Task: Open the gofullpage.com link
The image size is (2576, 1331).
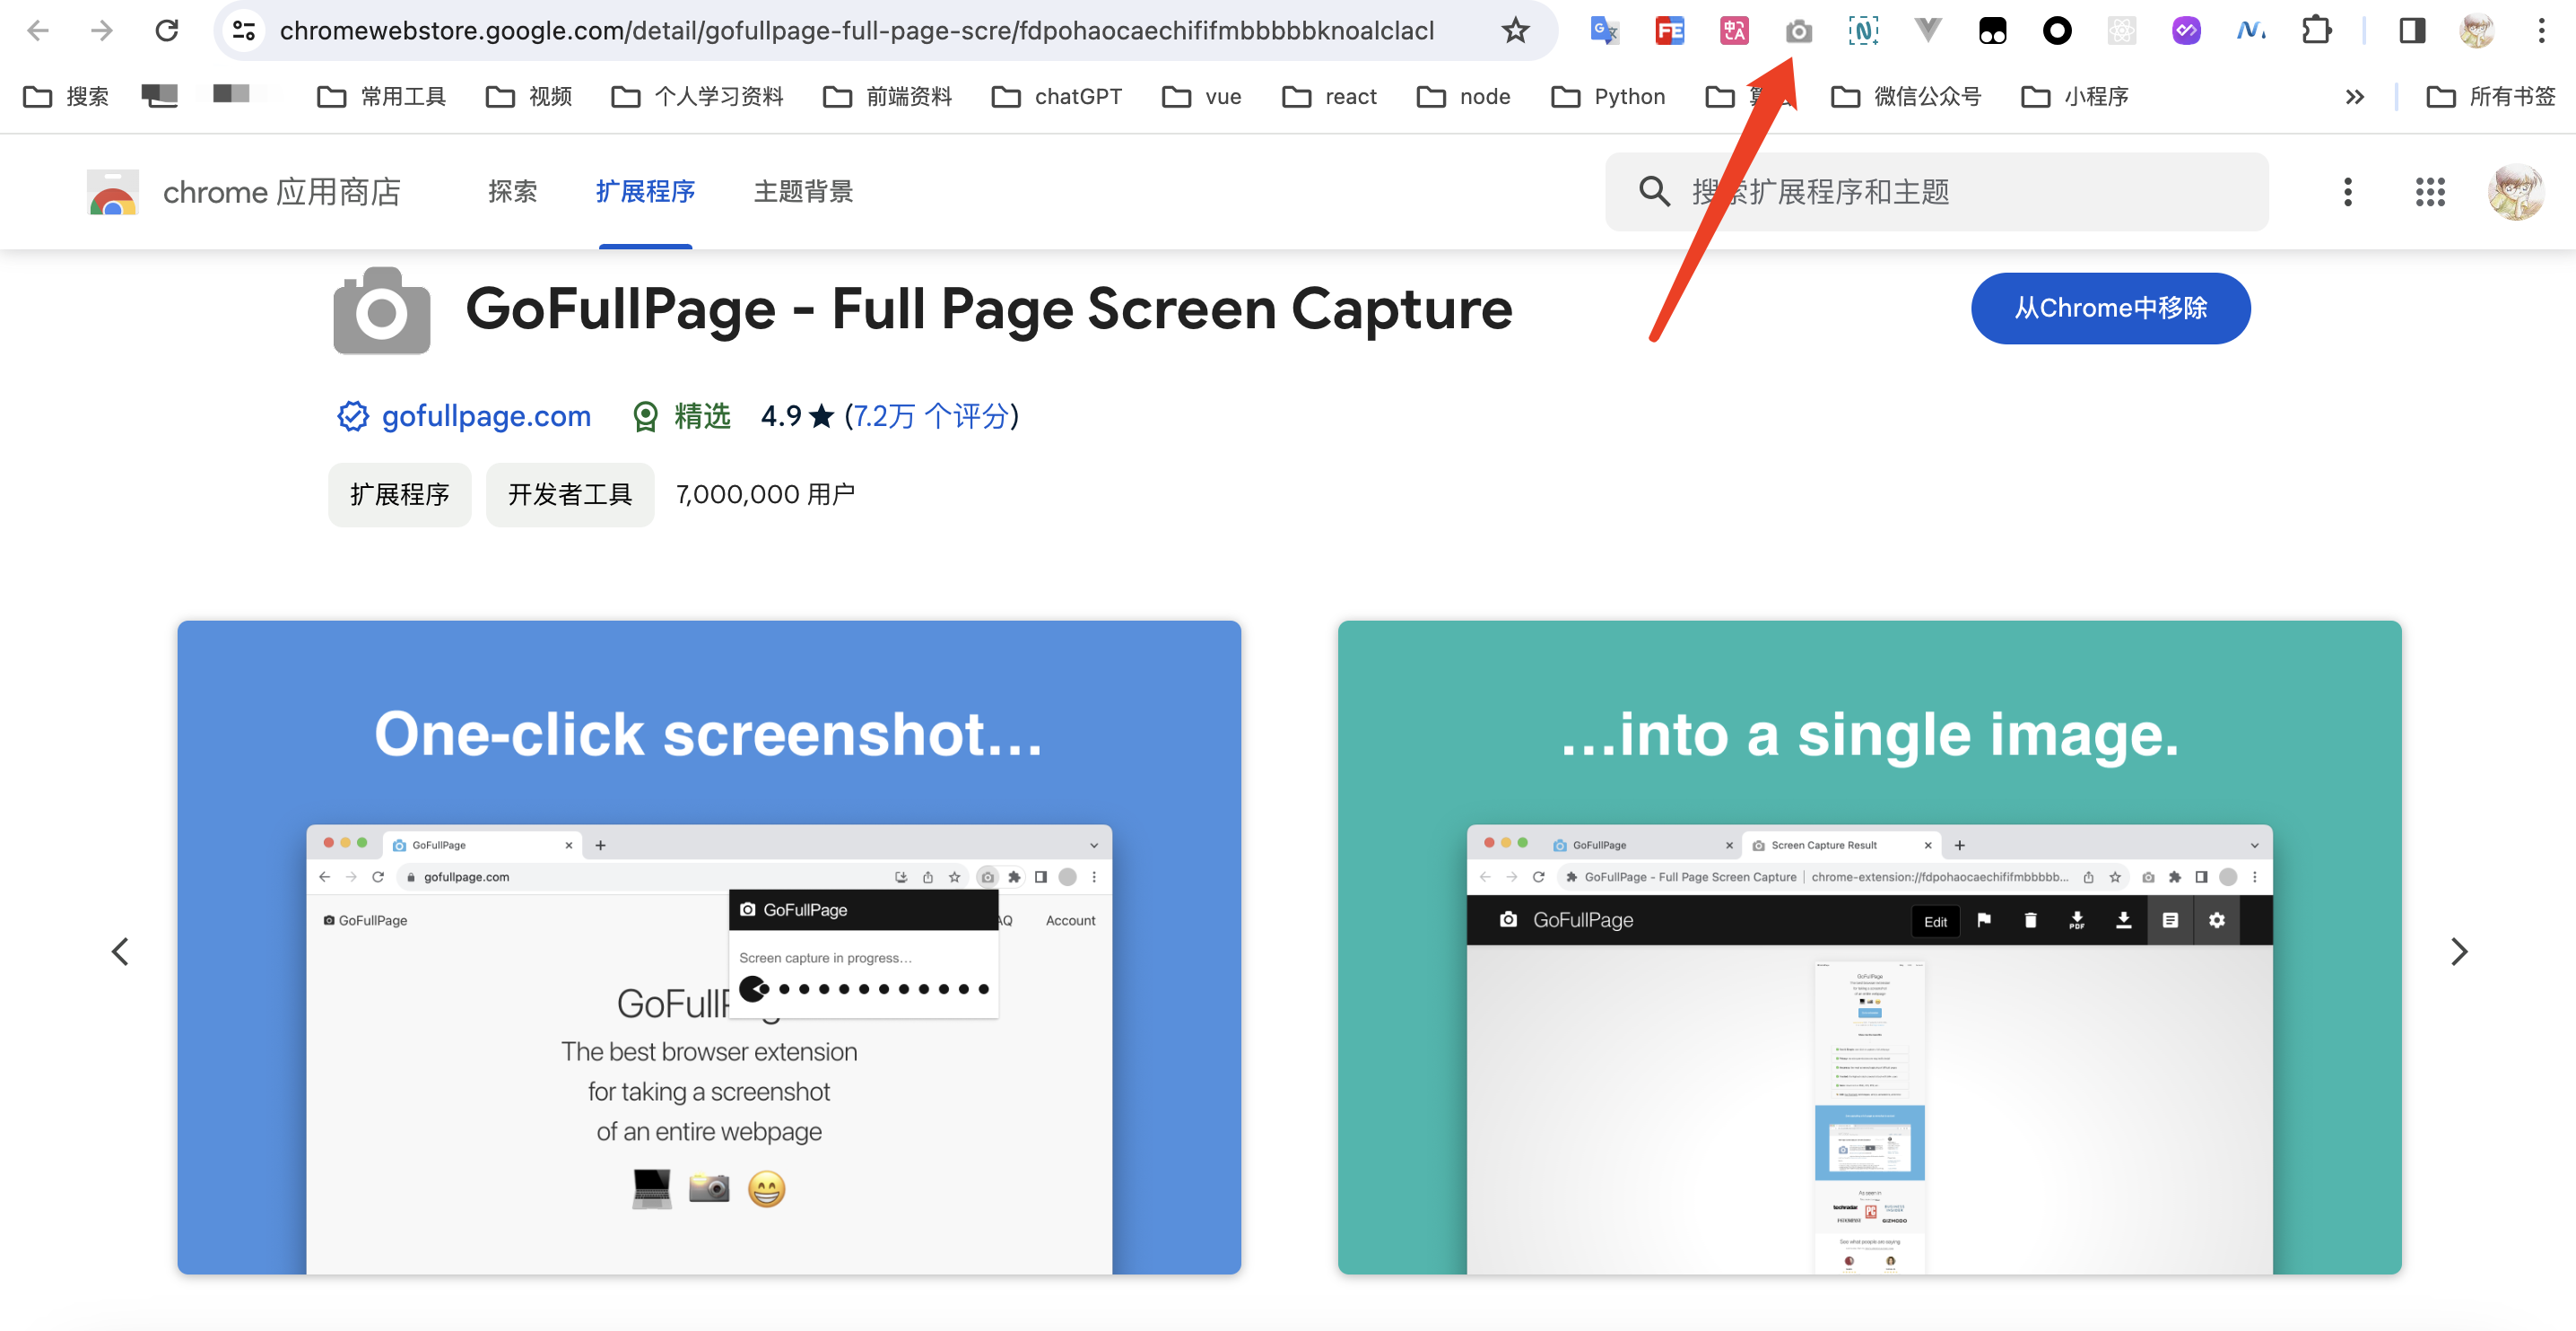Action: coord(486,416)
